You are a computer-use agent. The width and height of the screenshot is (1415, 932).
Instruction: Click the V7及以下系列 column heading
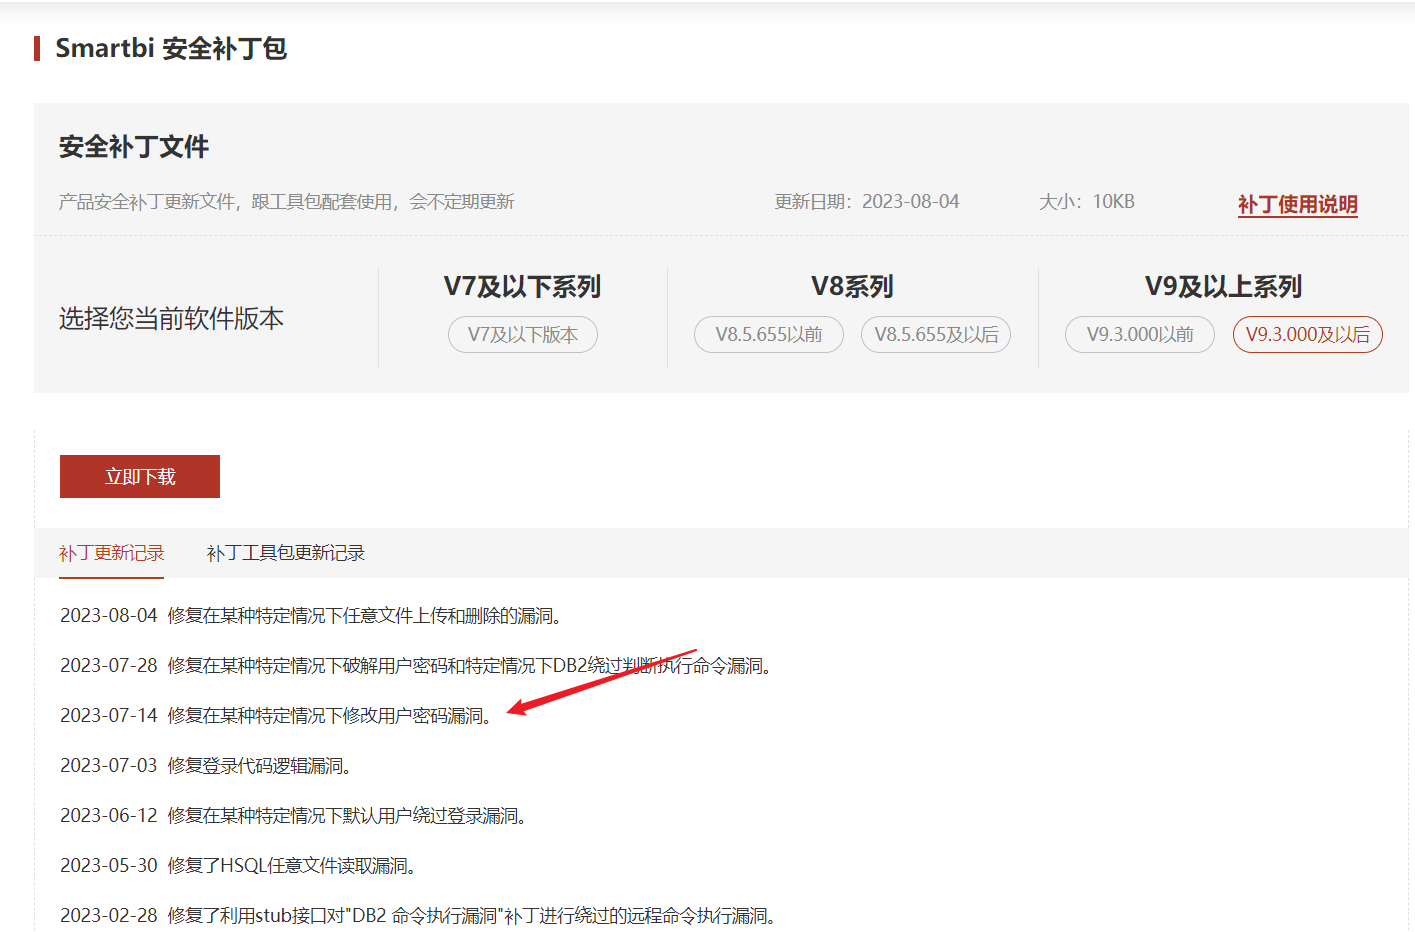coord(522,287)
